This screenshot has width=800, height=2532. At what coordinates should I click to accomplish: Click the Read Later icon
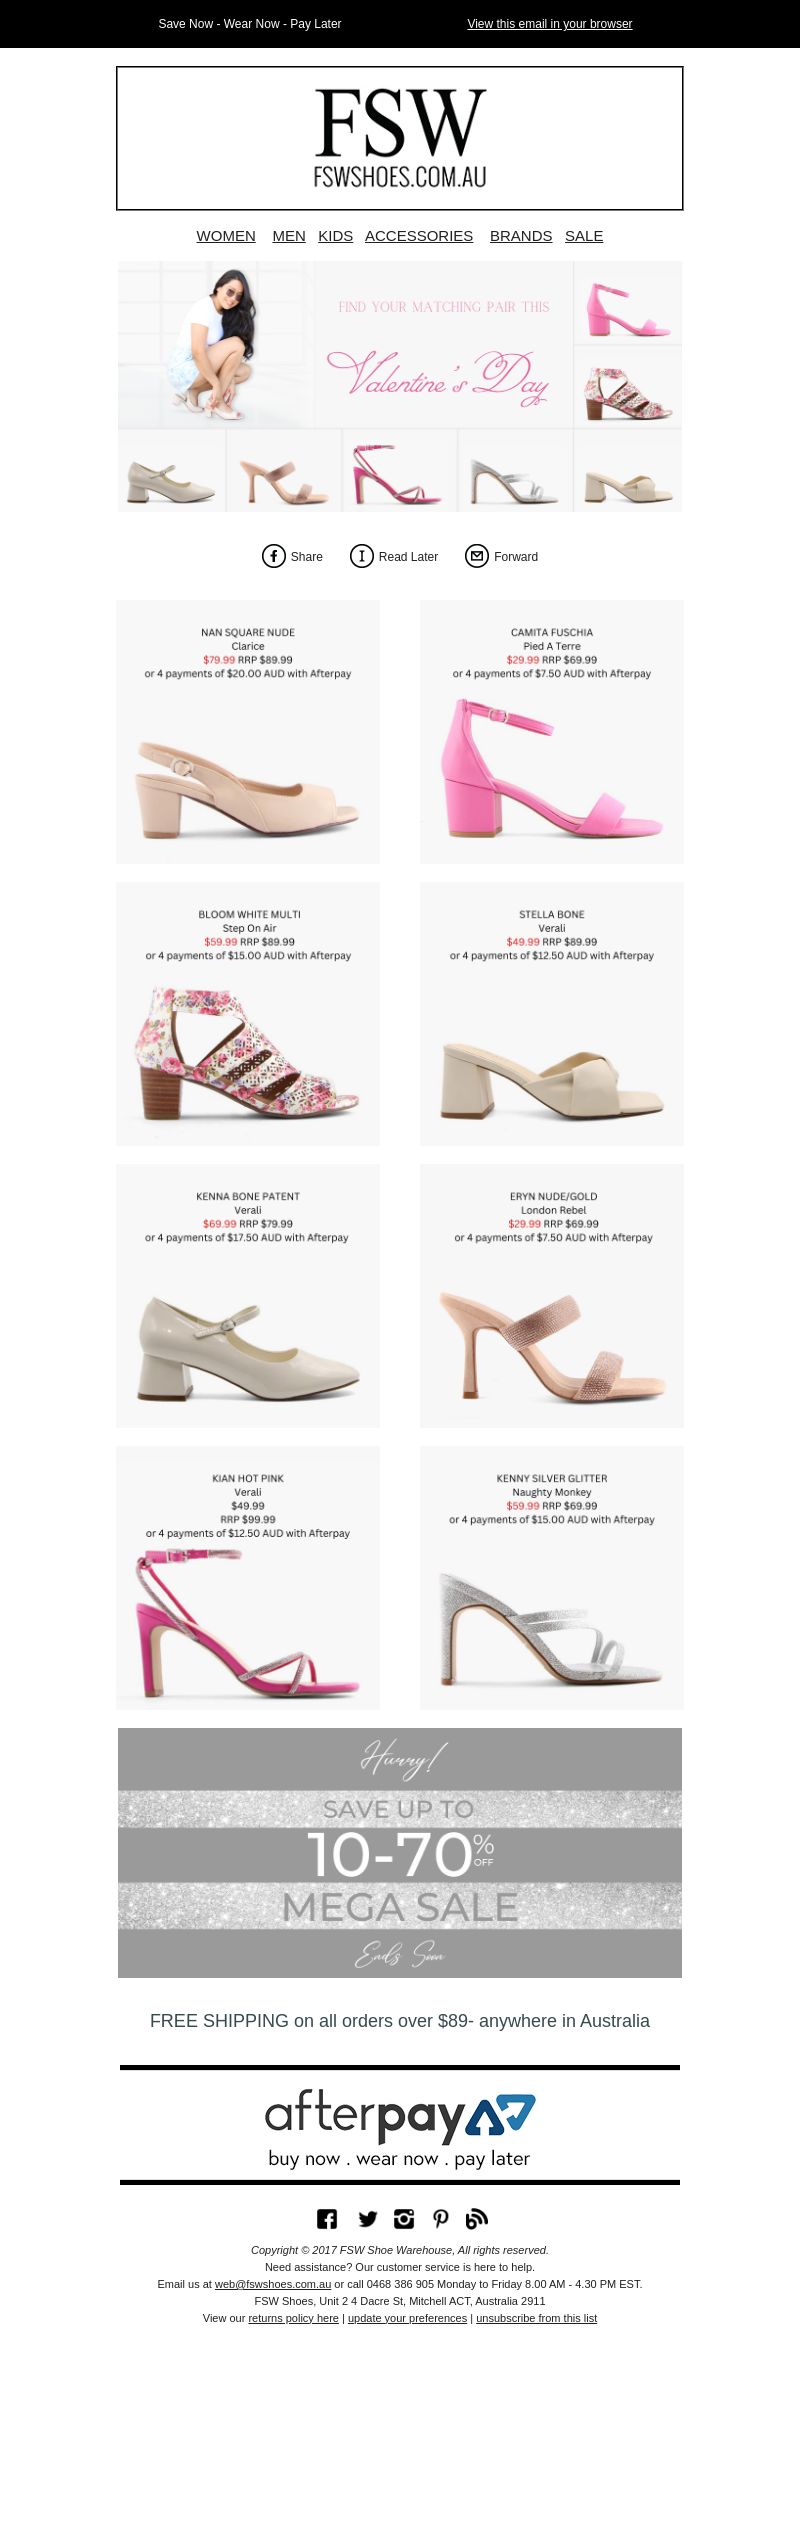[x=361, y=556]
